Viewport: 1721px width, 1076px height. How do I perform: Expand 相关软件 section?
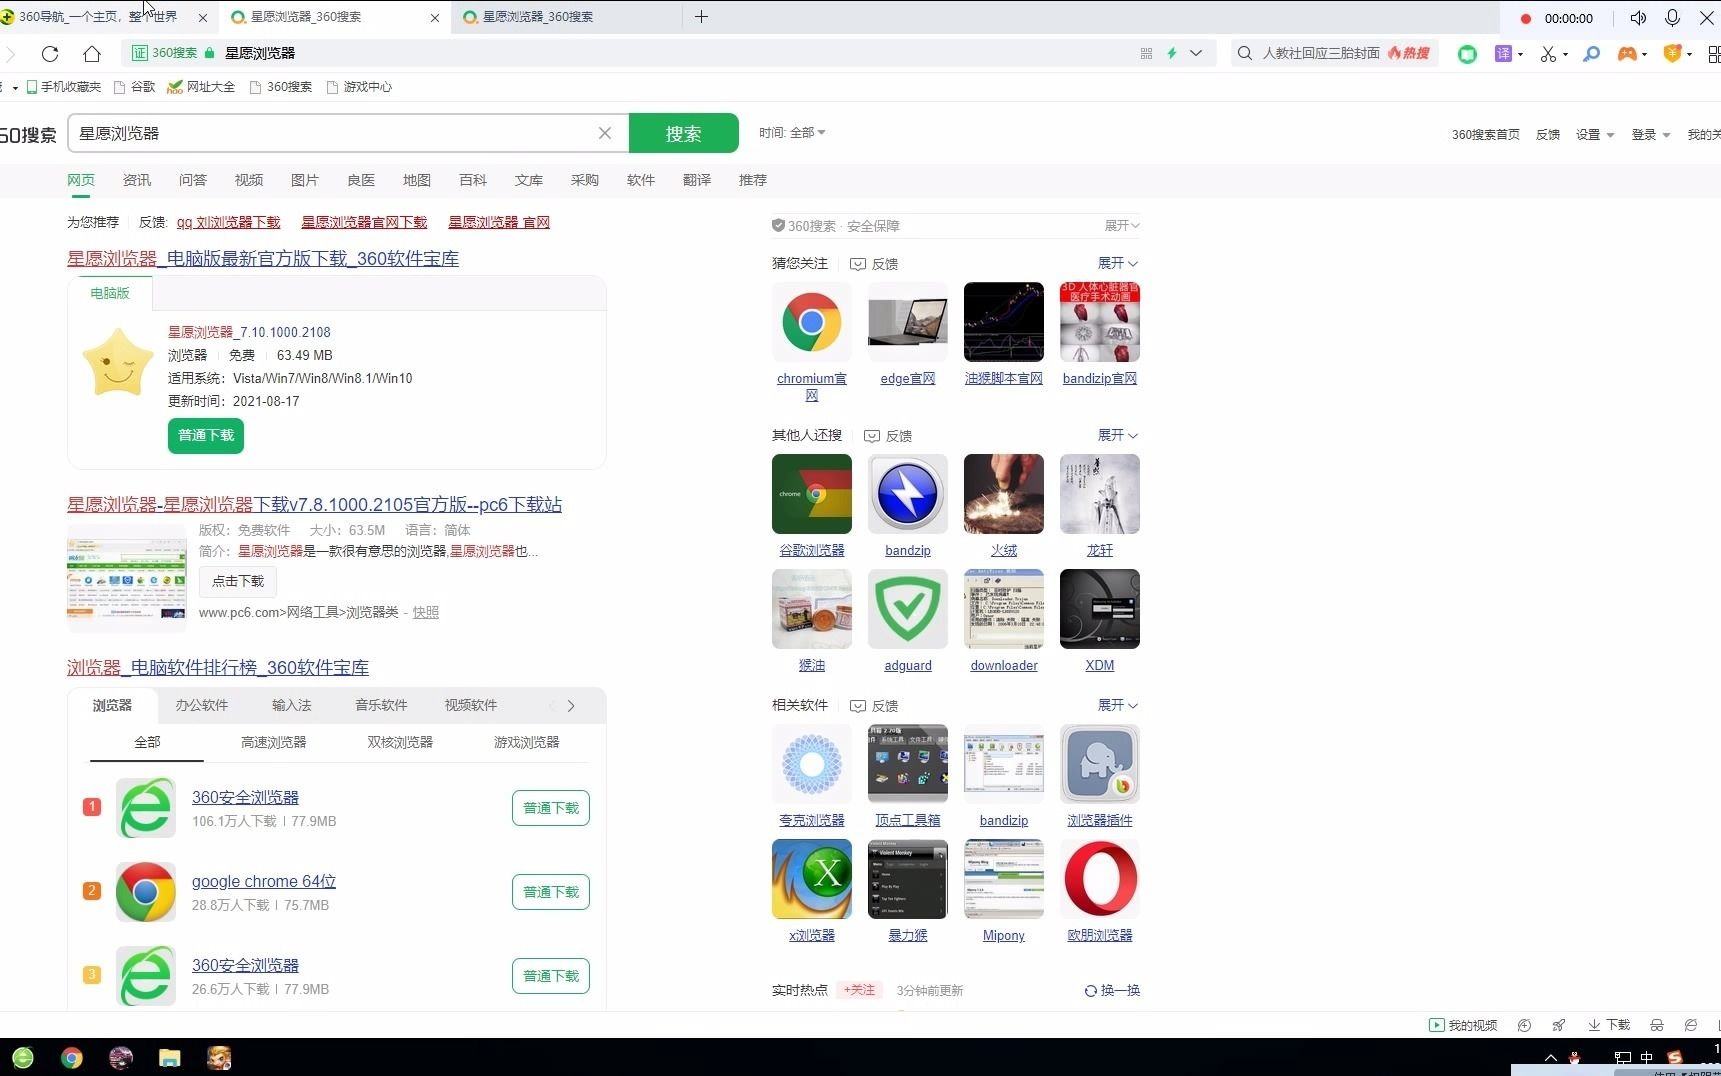pyautogui.click(x=1118, y=705)
